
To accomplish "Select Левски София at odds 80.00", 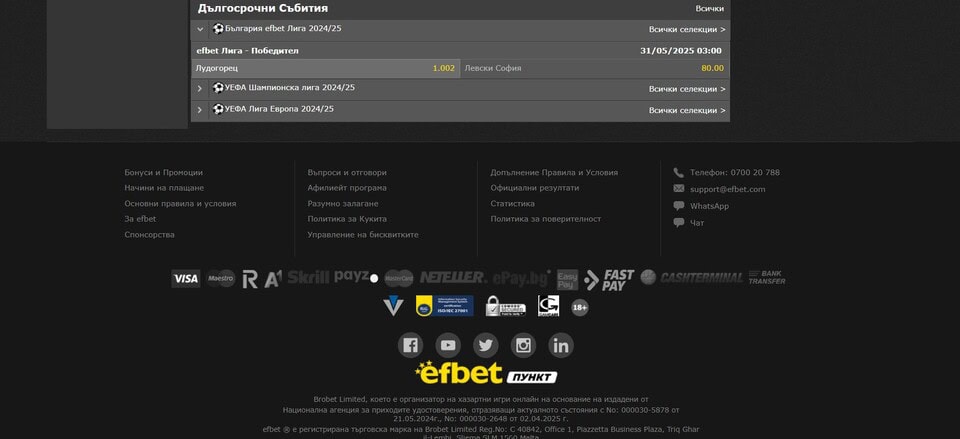I will [x=594, y=69].
